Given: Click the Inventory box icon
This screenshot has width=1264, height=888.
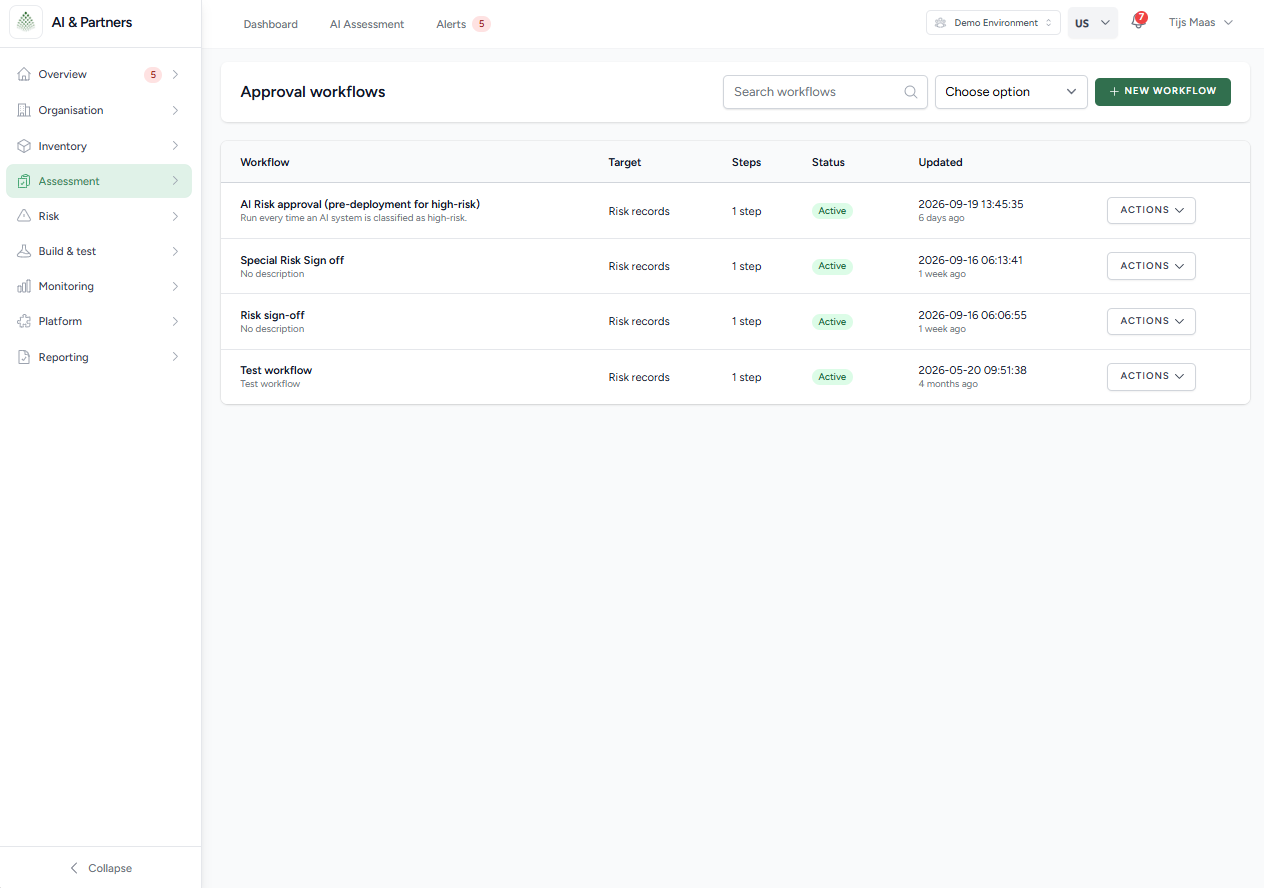Looking at the screenshot, I should (24, 146).
